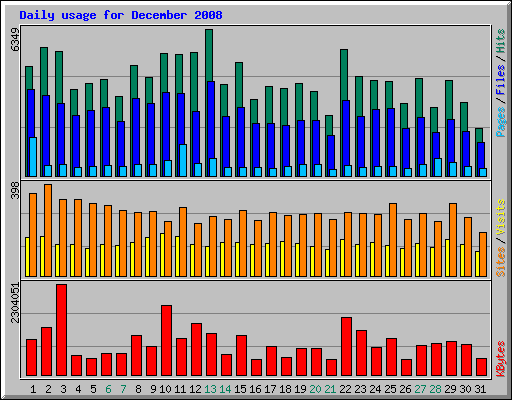Image resolution: width=512 pixels, height=400 pixels.
Task: Click the yellow Sites bar for day 22
Action: pyautogui.click(x=342, y=258)
